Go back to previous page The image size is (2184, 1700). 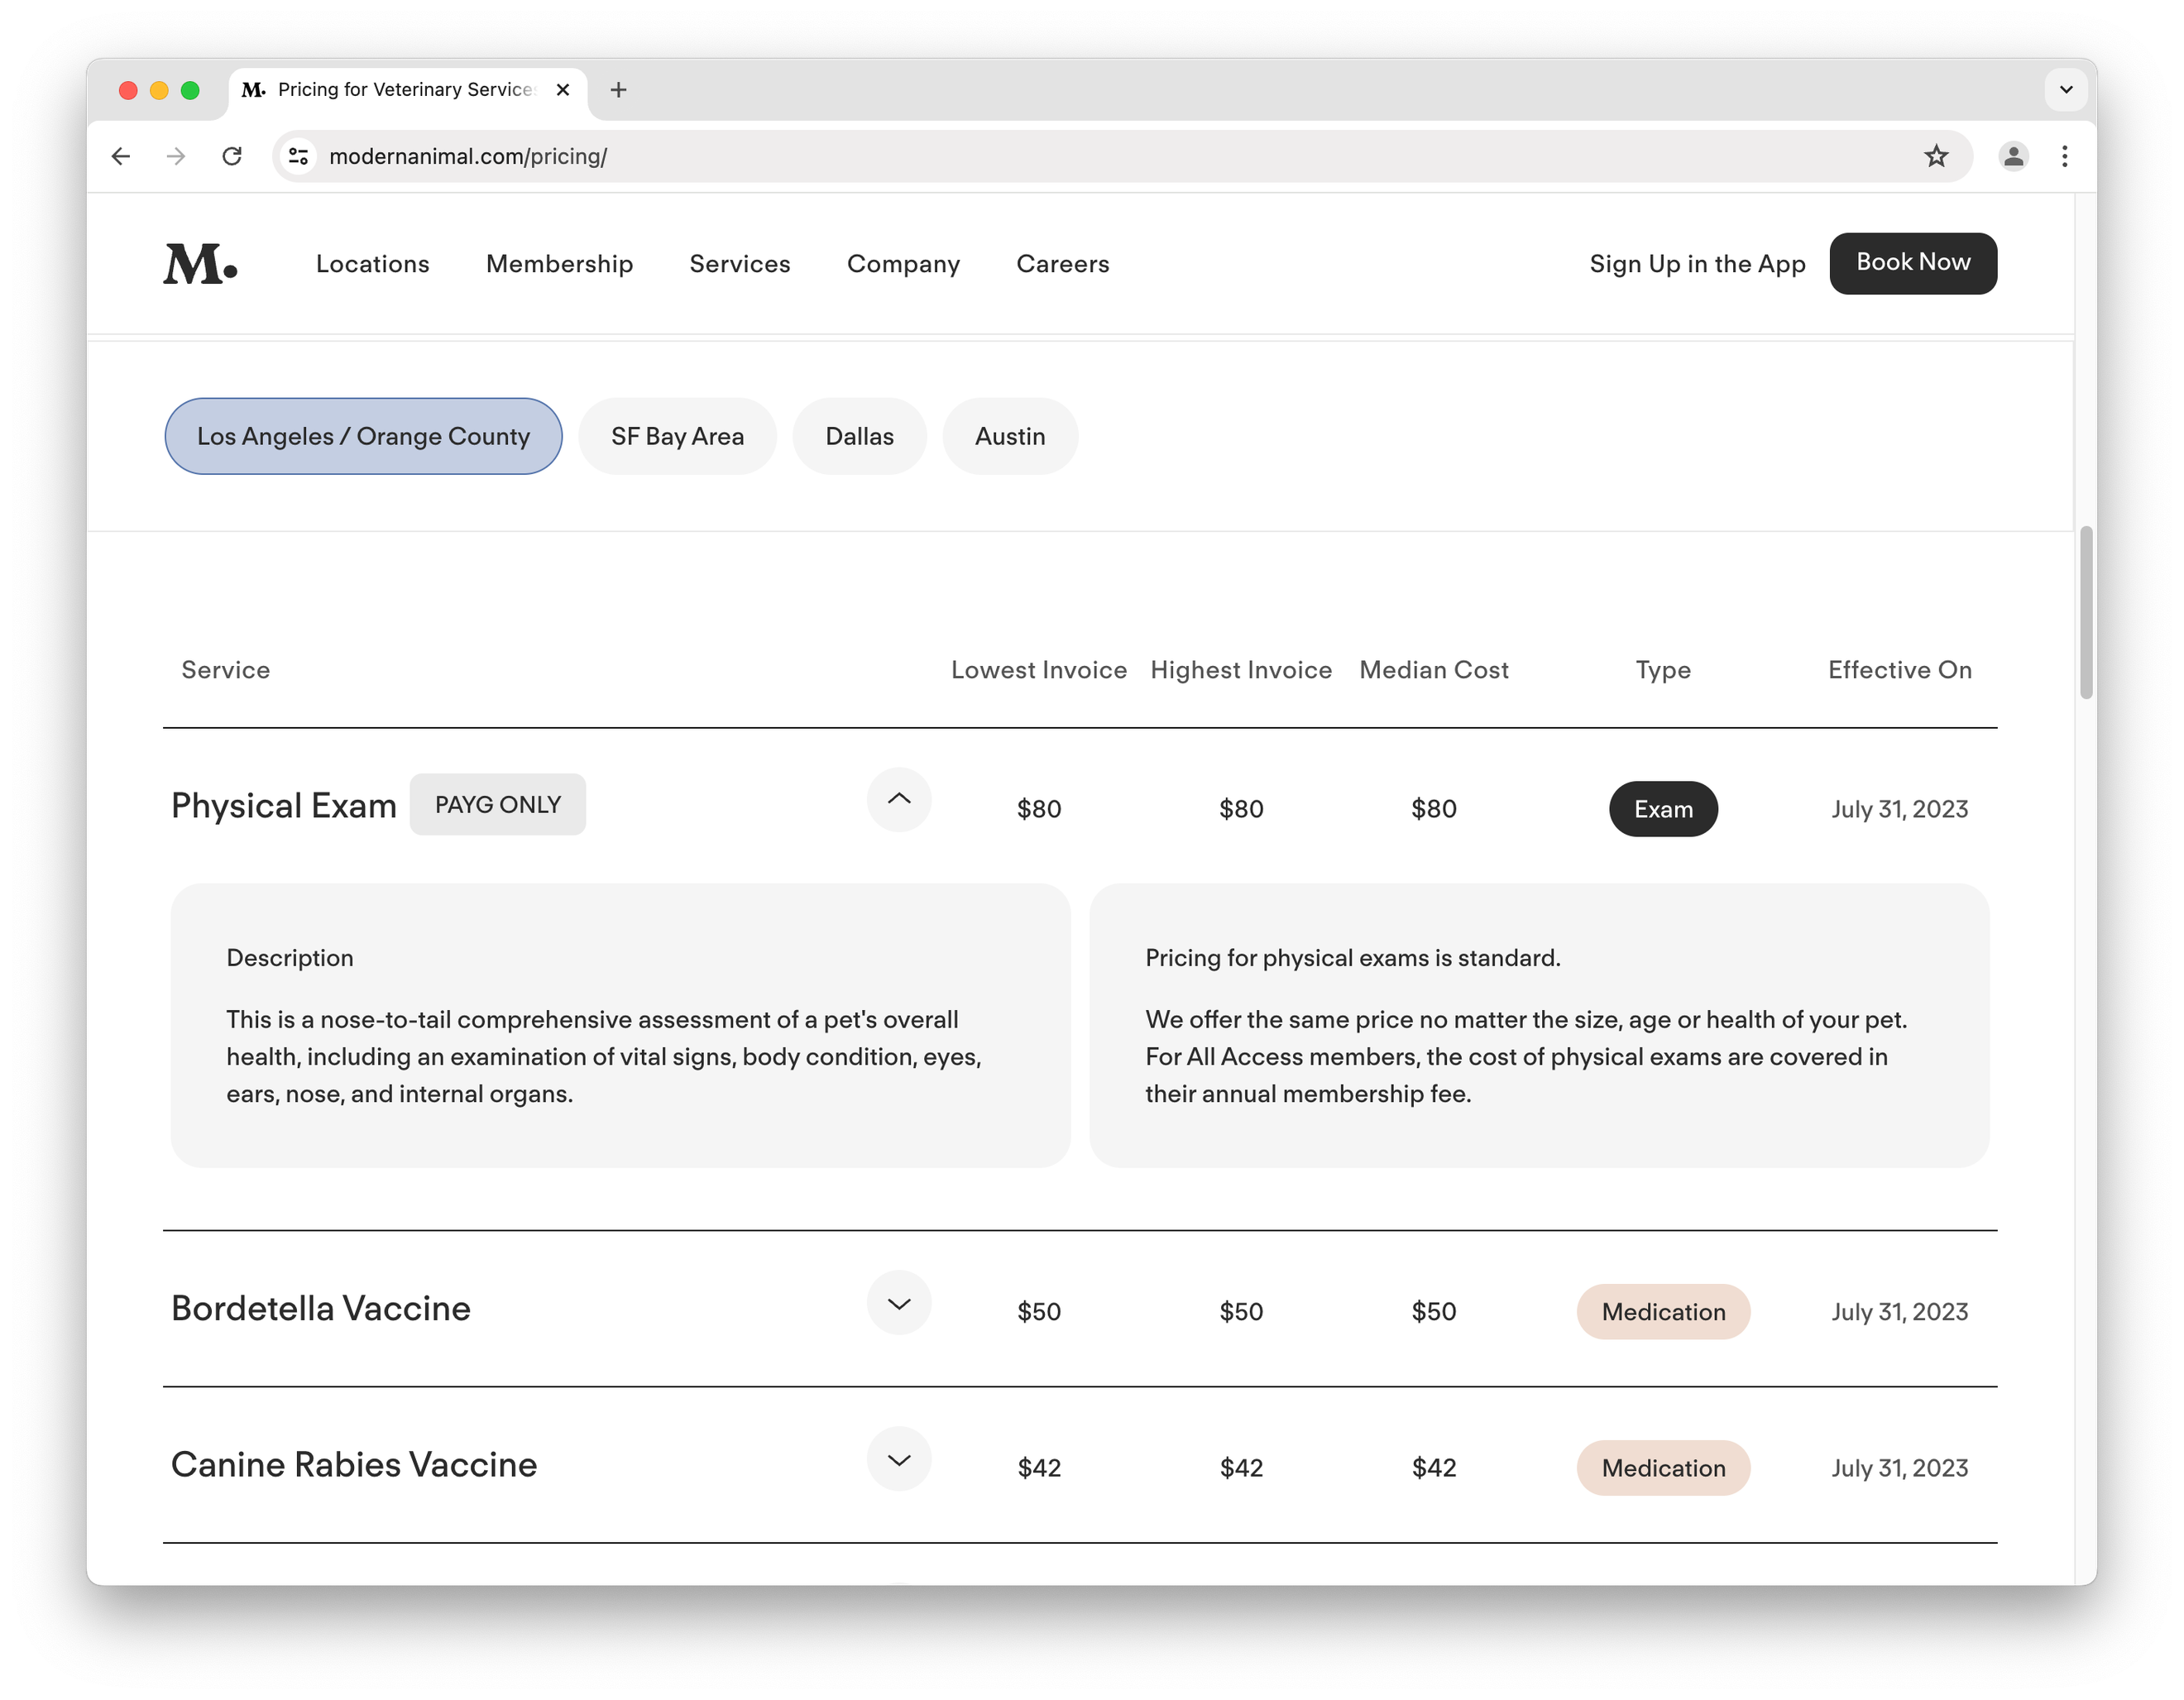coord(121,156)
